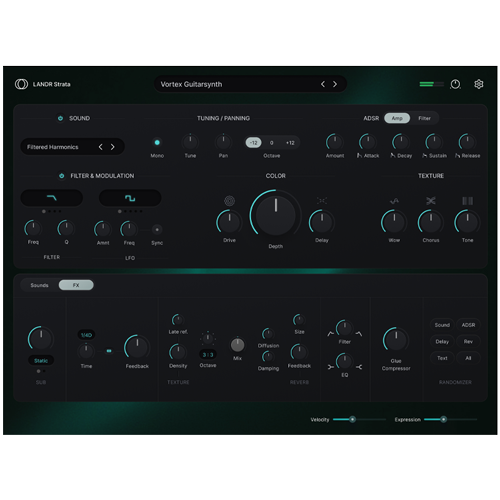
Task: Toggle the Mono switch
Action: 157,143
